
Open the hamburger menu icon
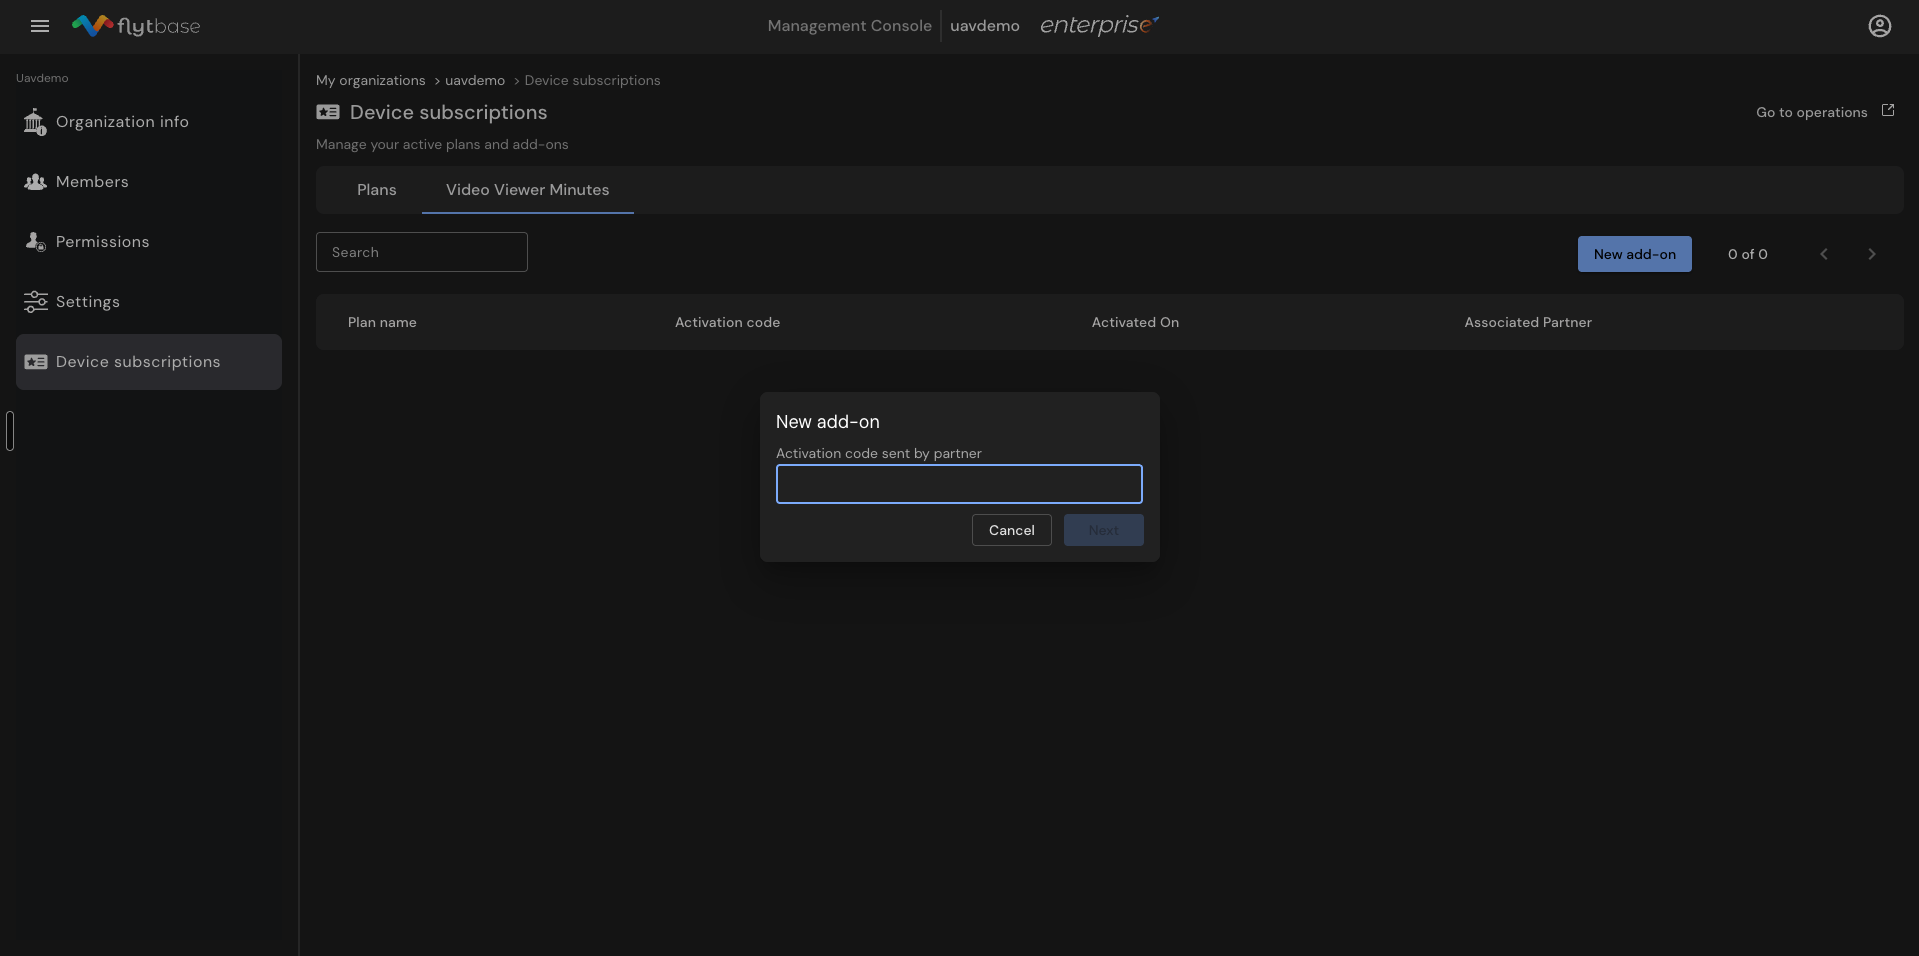pos(40,26)
